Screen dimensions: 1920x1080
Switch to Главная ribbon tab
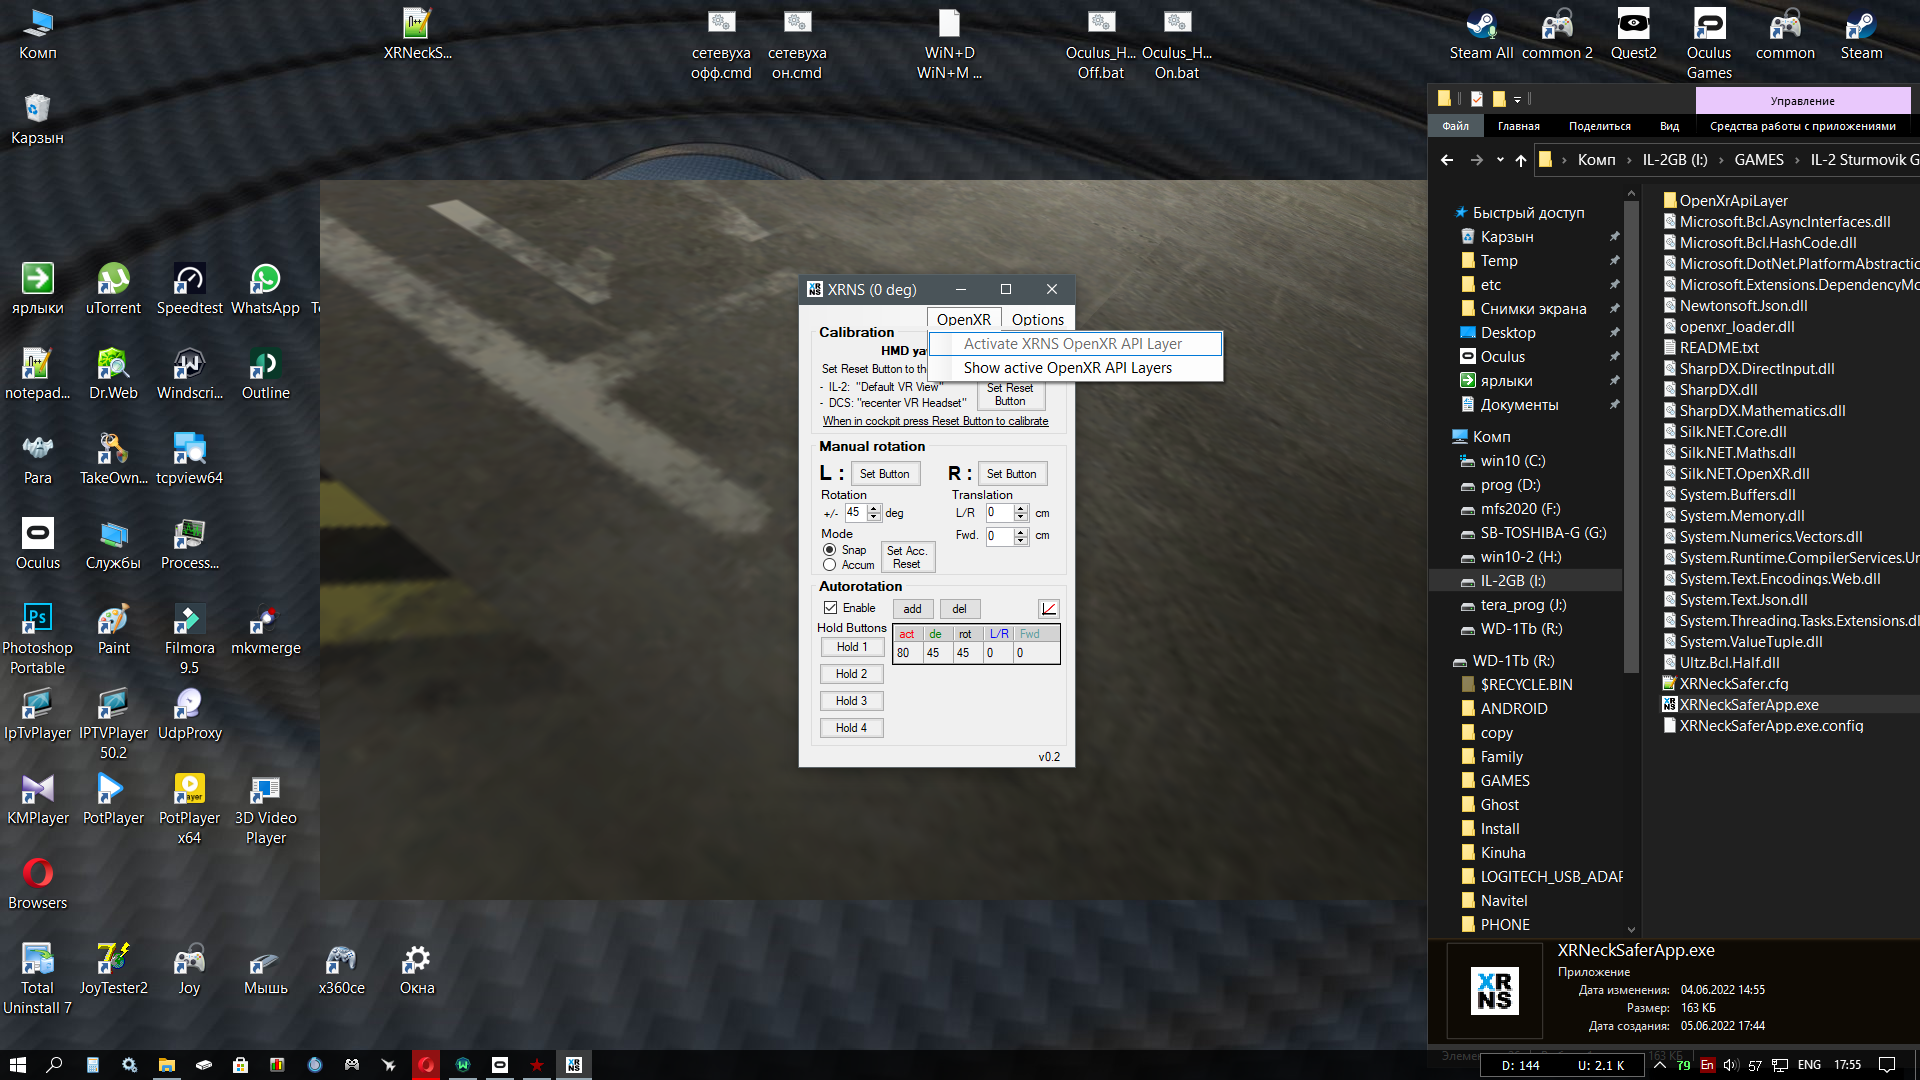(x=1518, y=126)
